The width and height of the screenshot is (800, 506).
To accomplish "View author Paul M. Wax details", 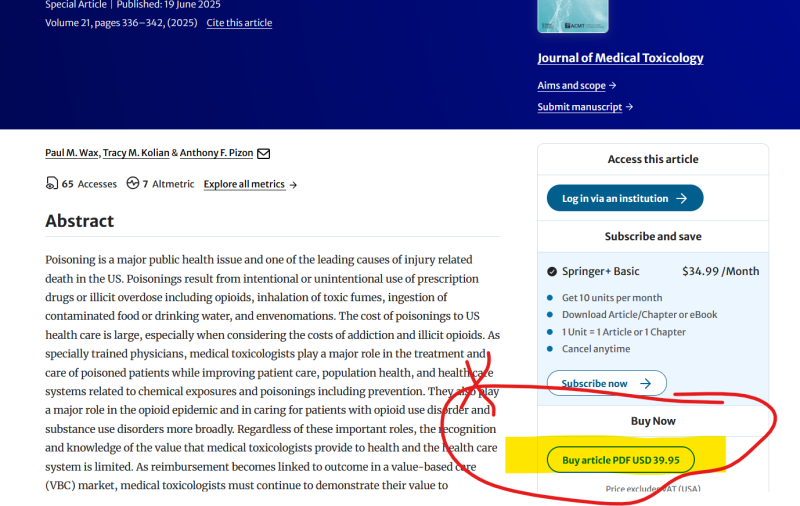I will coord(71,153).
